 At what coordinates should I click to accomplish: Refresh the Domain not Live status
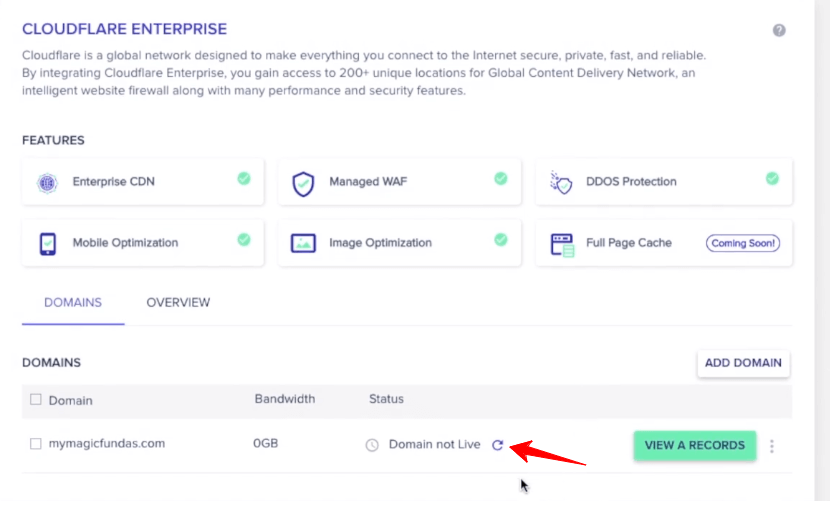point(497,445)
